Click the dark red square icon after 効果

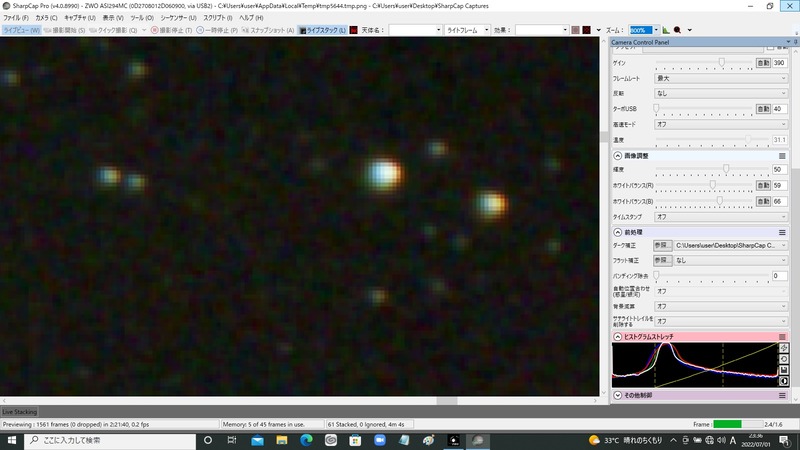[x=587, y=30]
